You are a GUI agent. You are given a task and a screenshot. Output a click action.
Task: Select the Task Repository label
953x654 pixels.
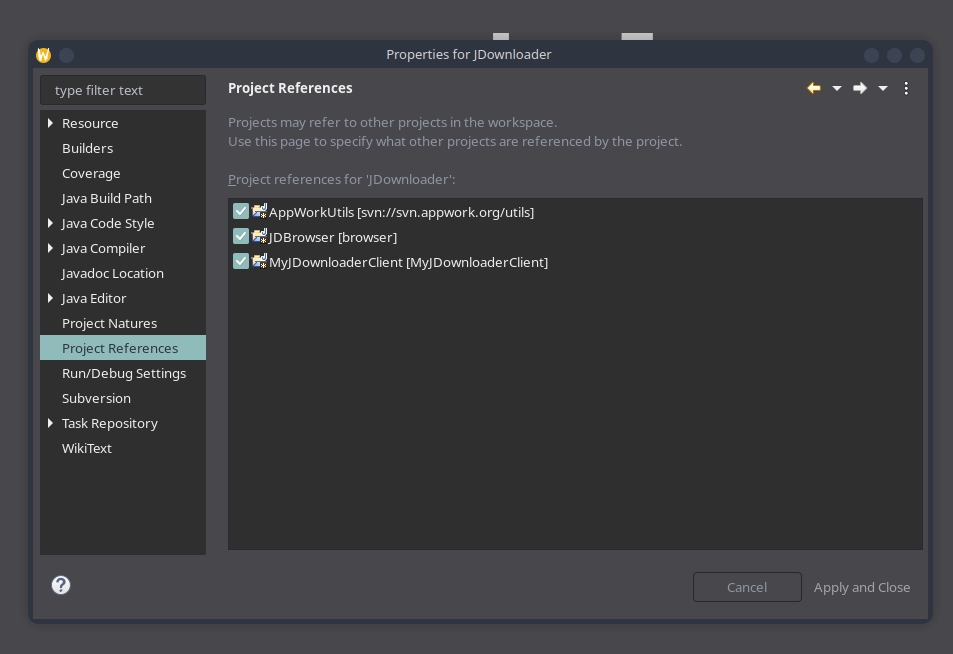[109, 423]
